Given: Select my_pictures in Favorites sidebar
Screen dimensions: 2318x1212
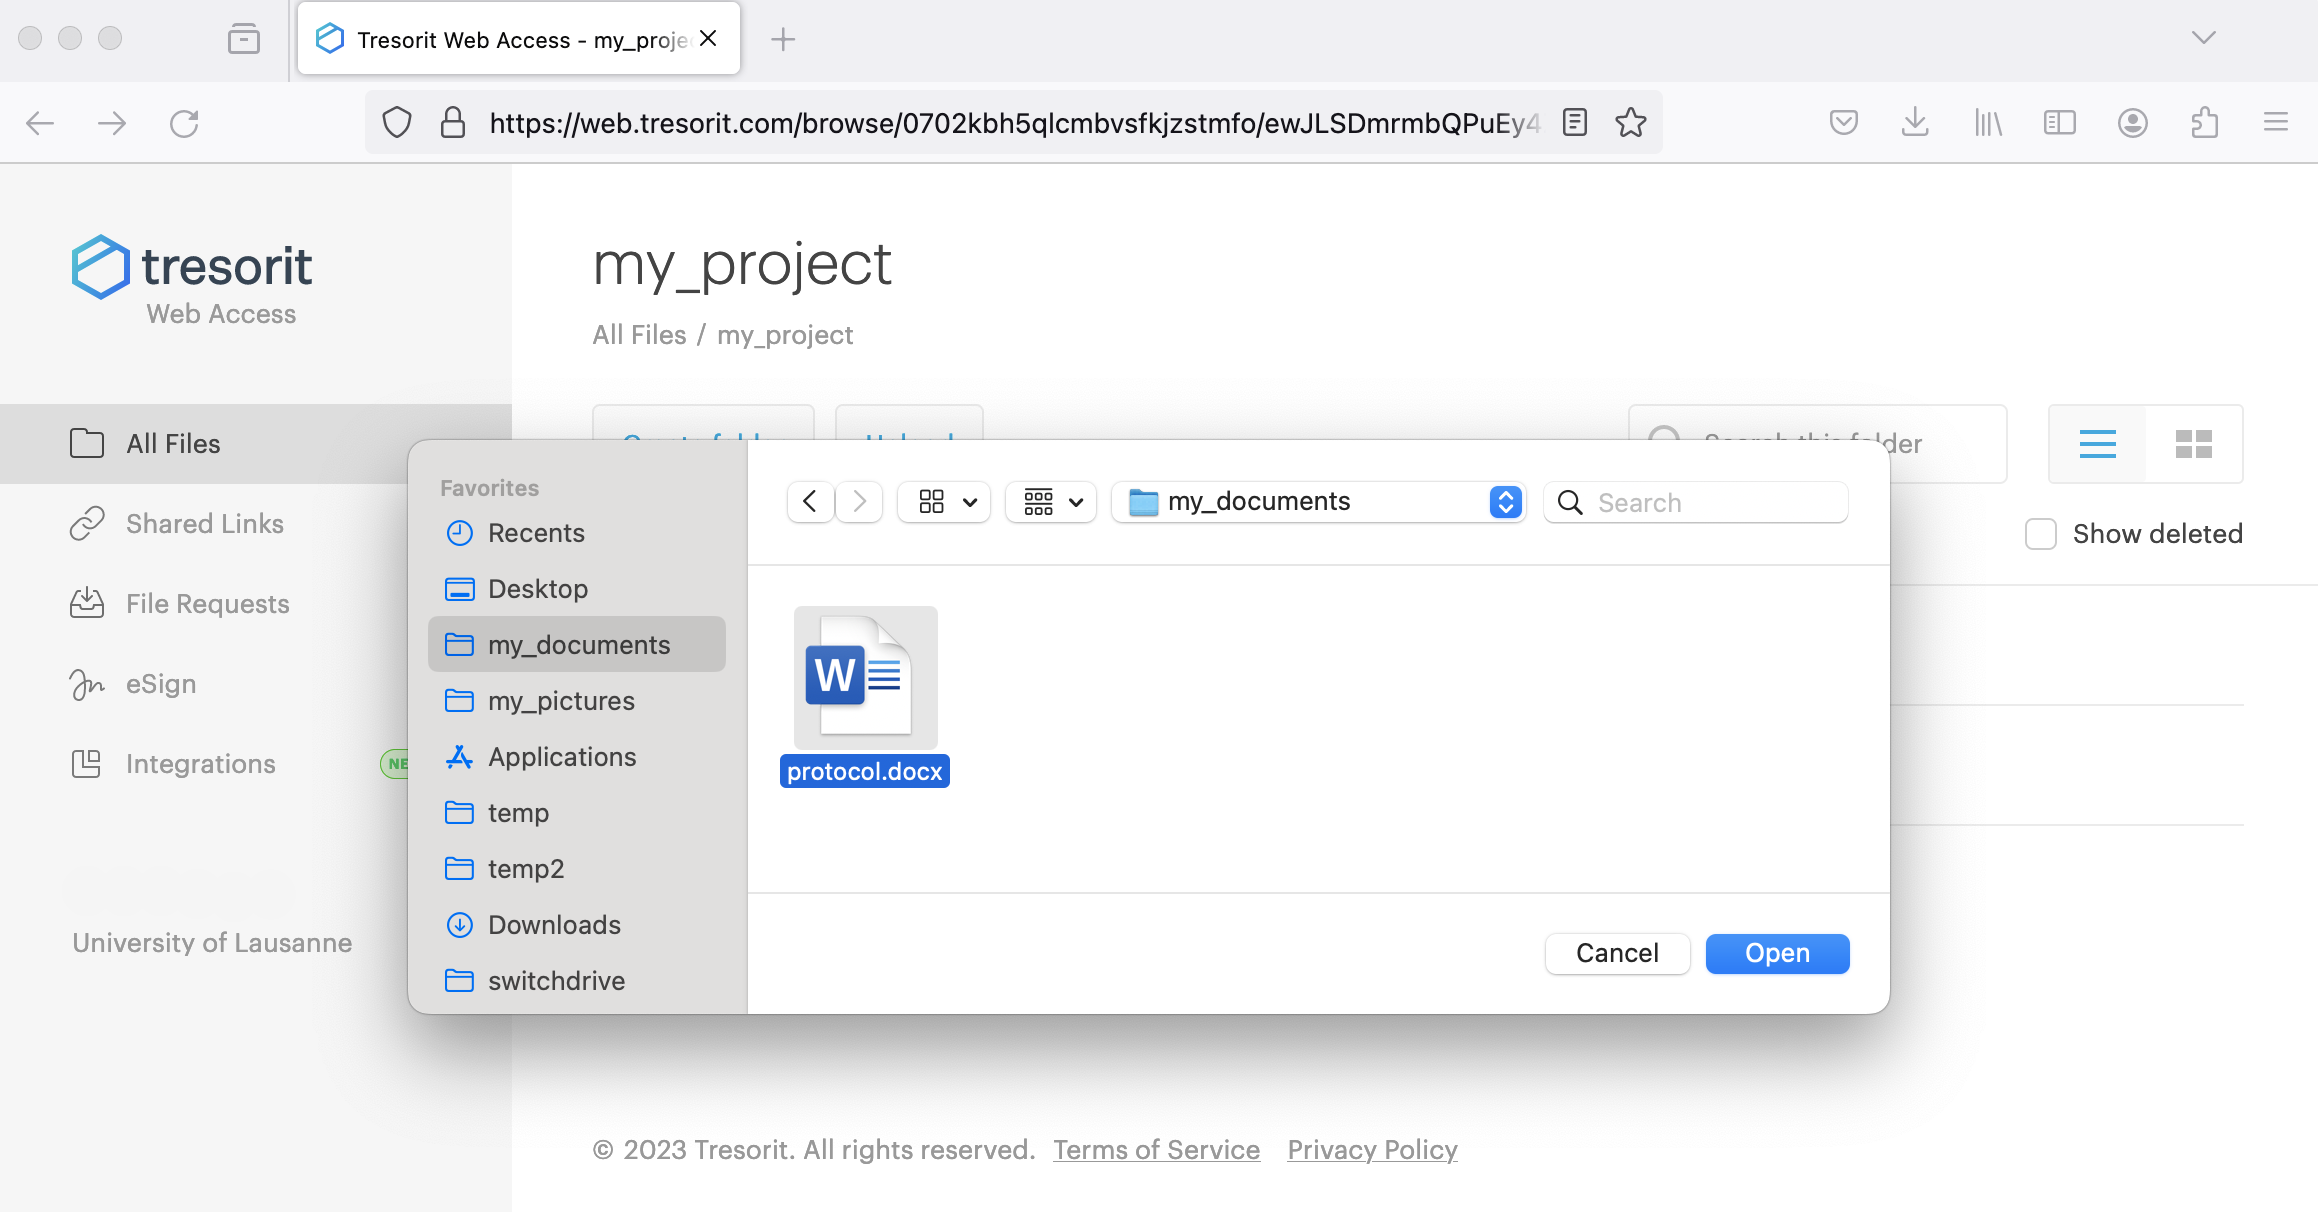Looking at the screenshot, I should [x=560, y=701].
